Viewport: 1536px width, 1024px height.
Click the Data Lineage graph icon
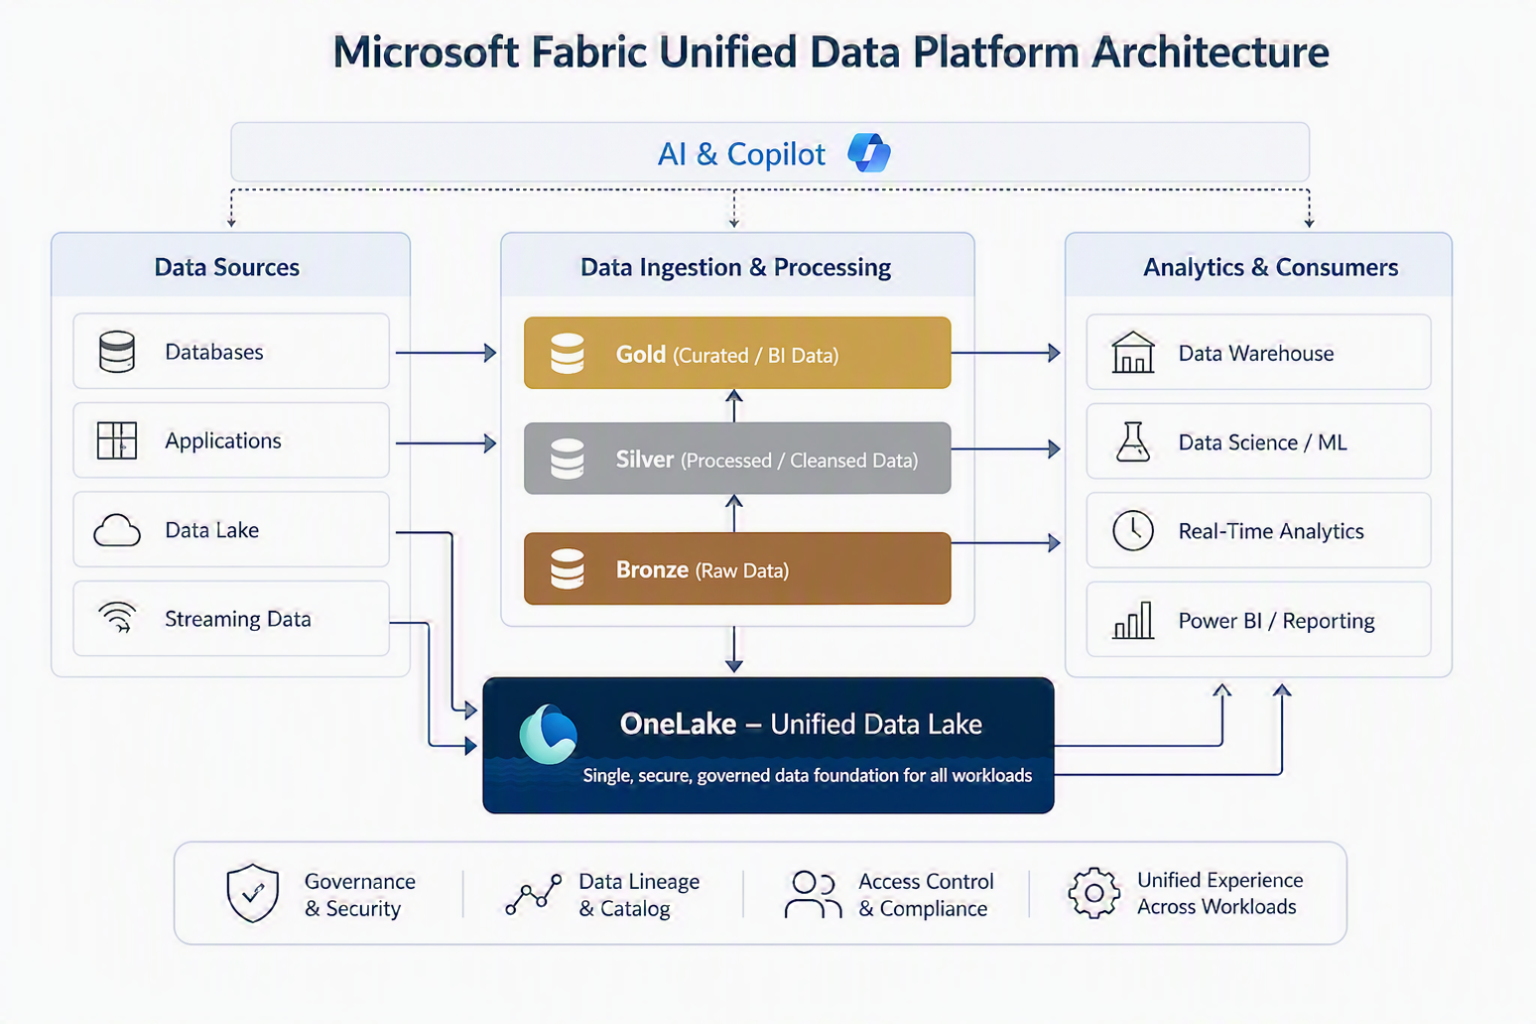(533, 894)
